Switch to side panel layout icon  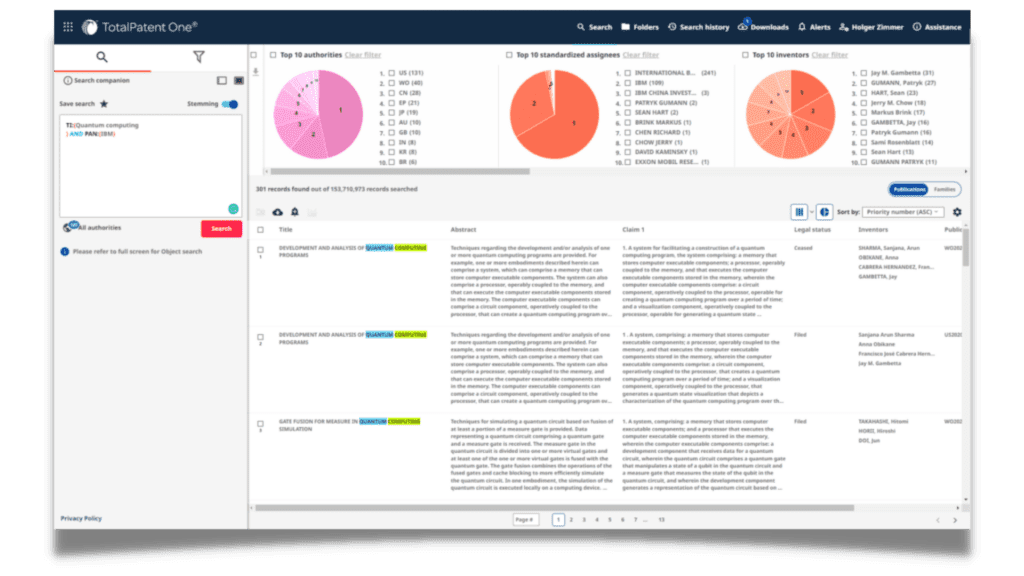point(222,80)
